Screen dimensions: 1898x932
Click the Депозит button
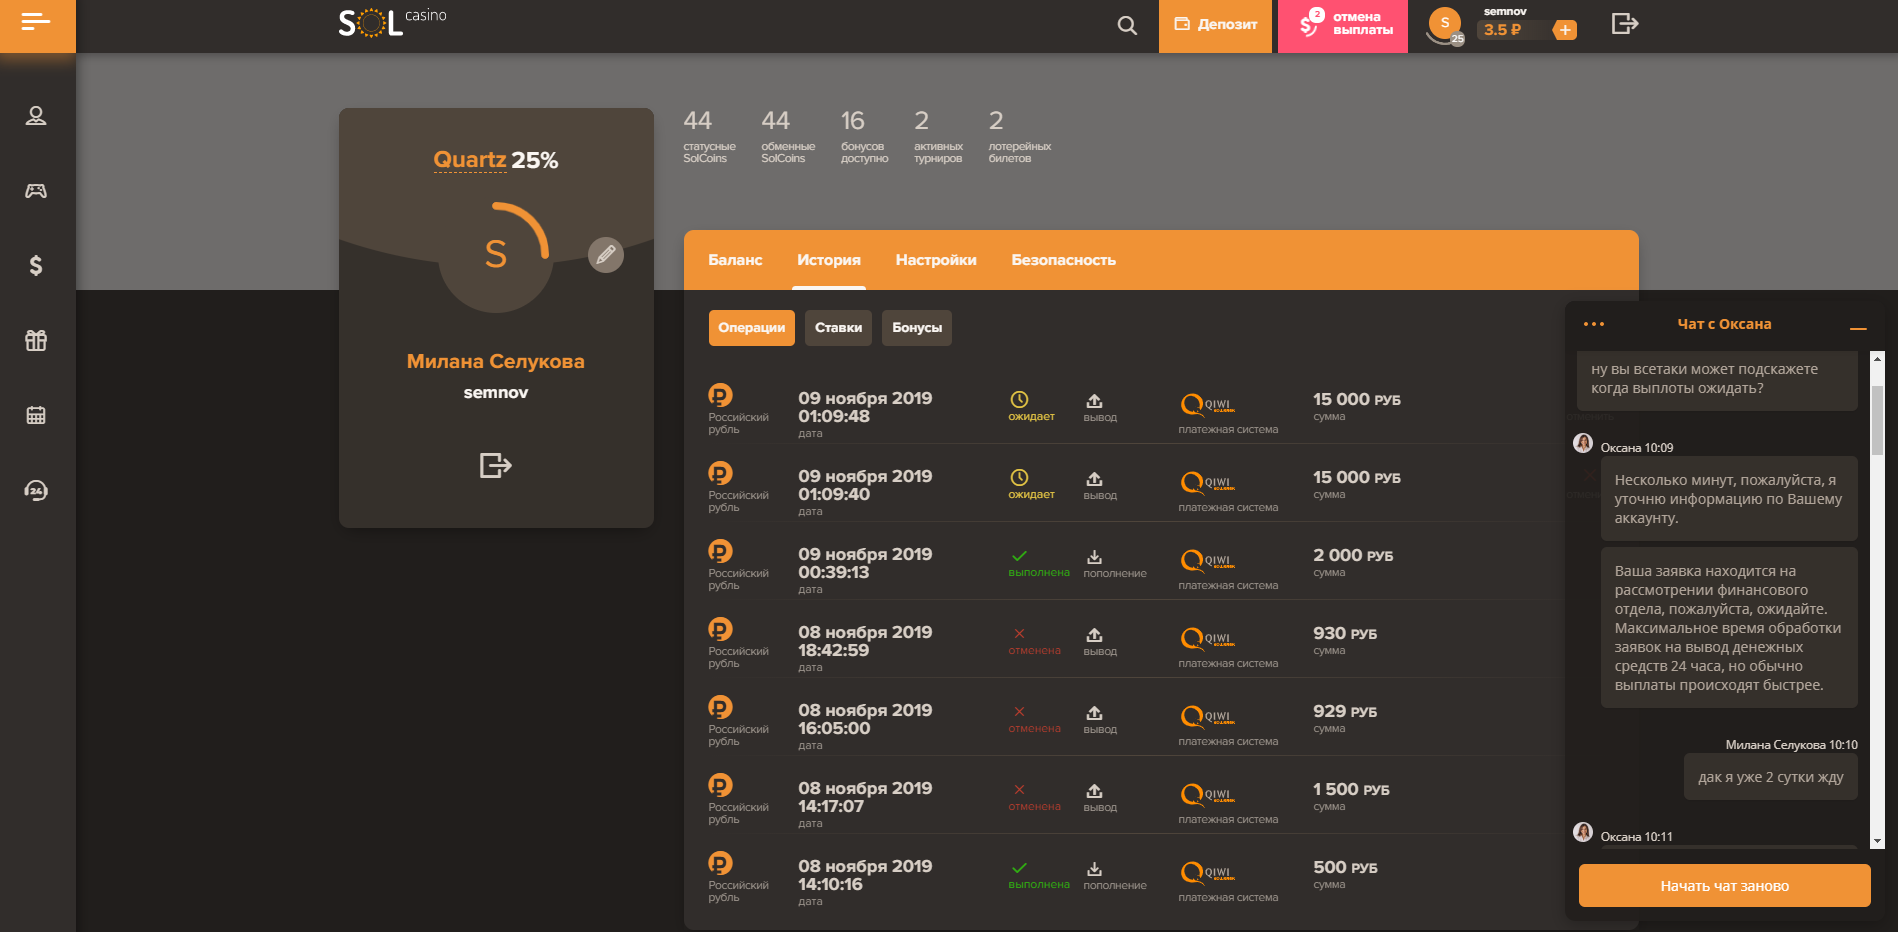tap(1215, 26)
